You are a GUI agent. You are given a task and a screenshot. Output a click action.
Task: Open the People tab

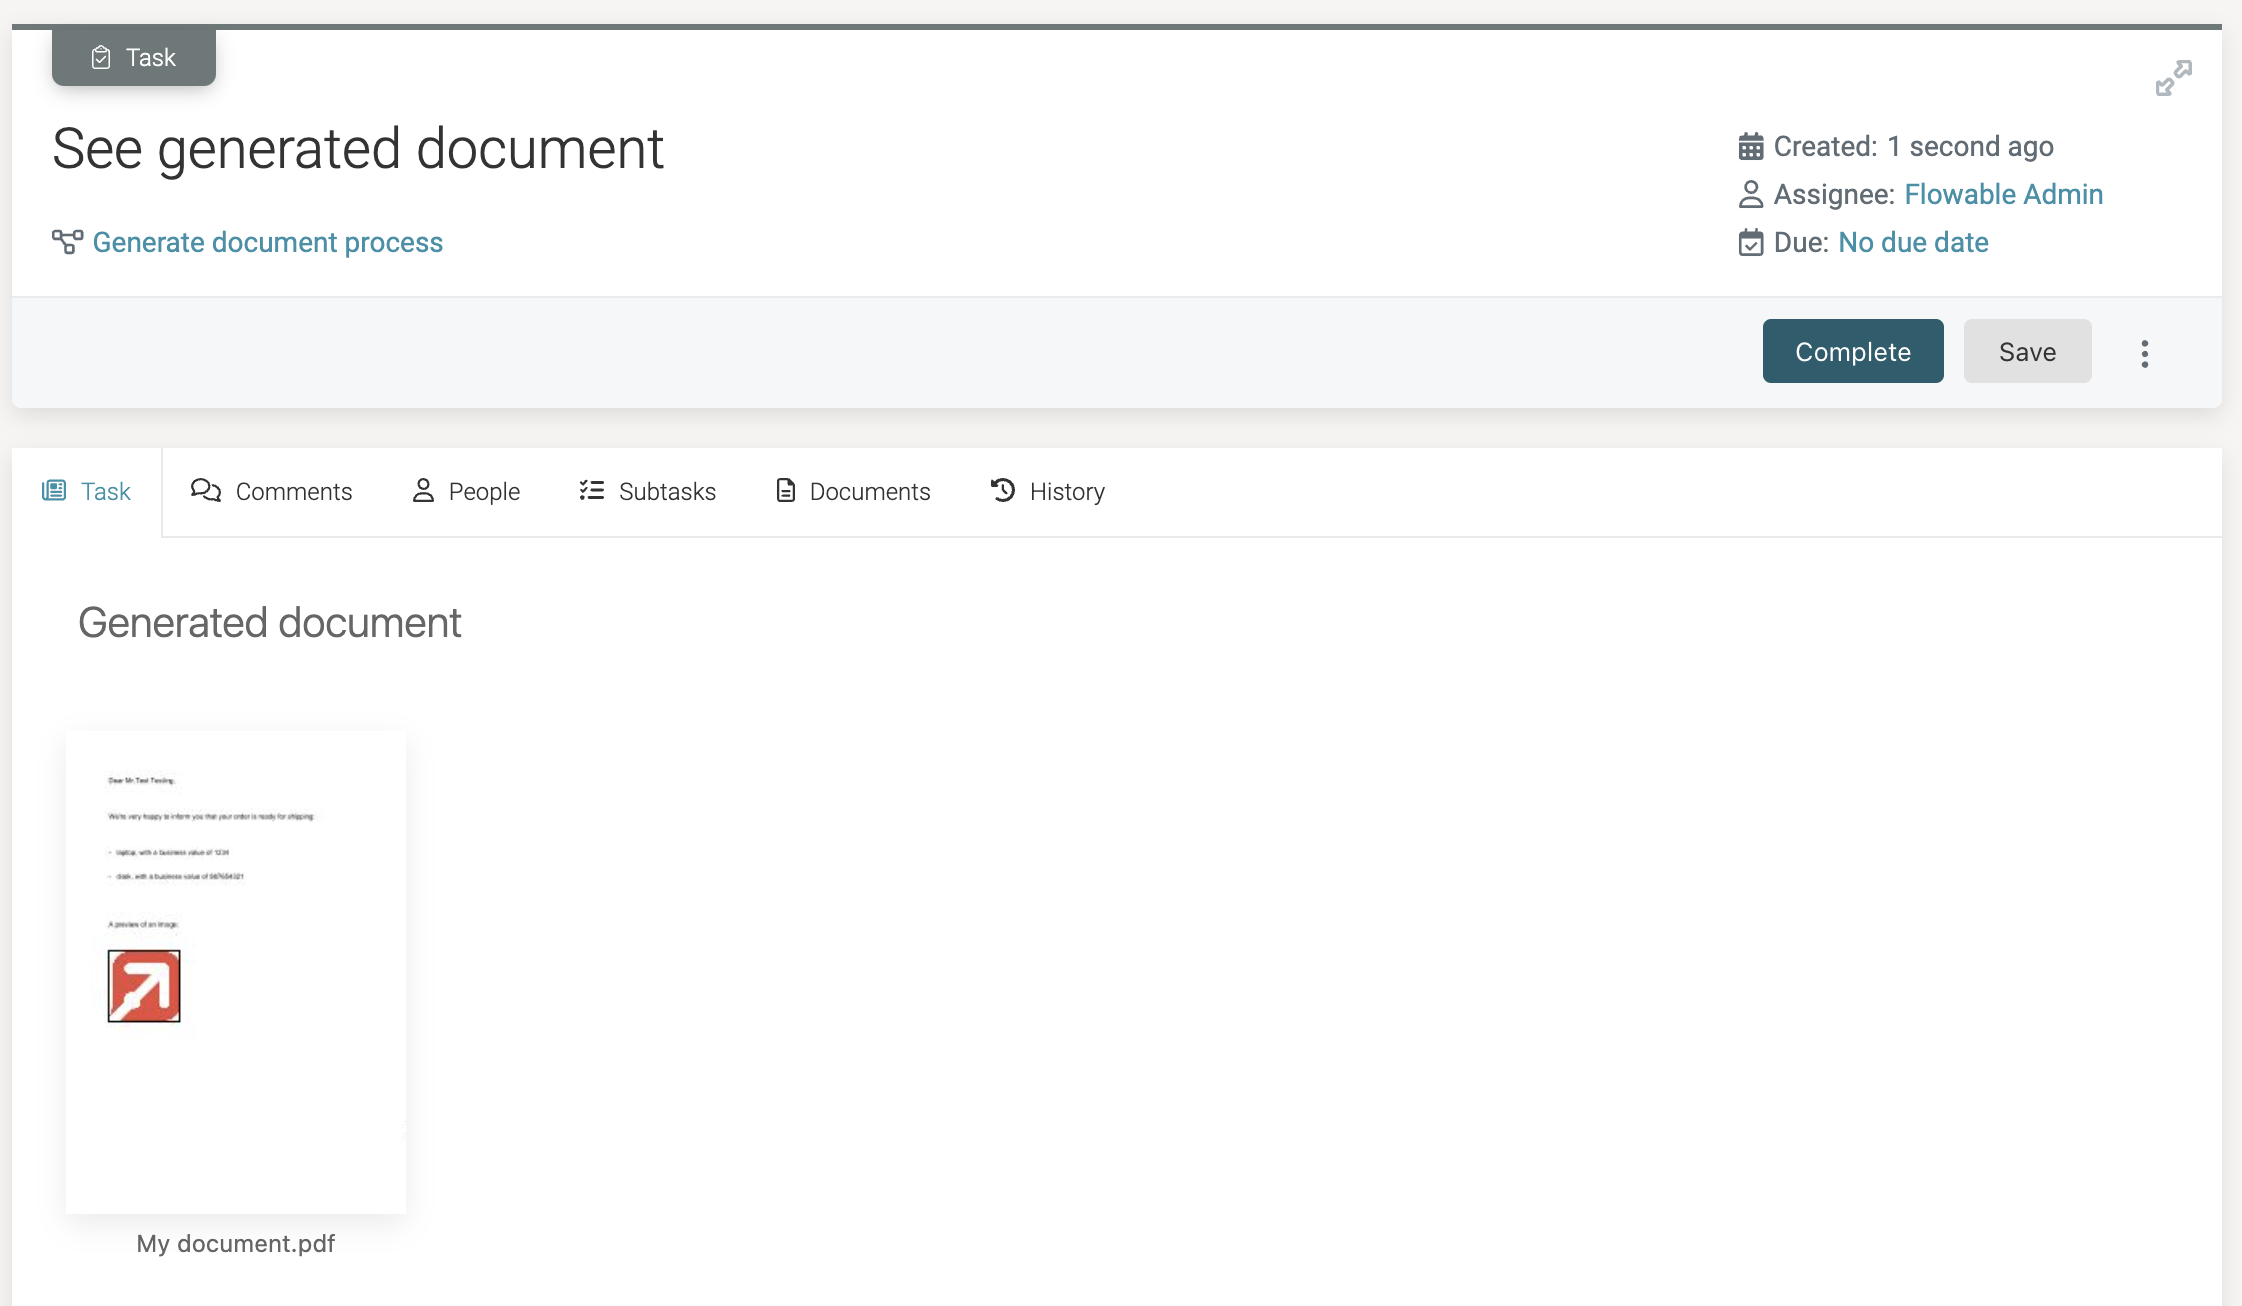click(x=484, y=491)
